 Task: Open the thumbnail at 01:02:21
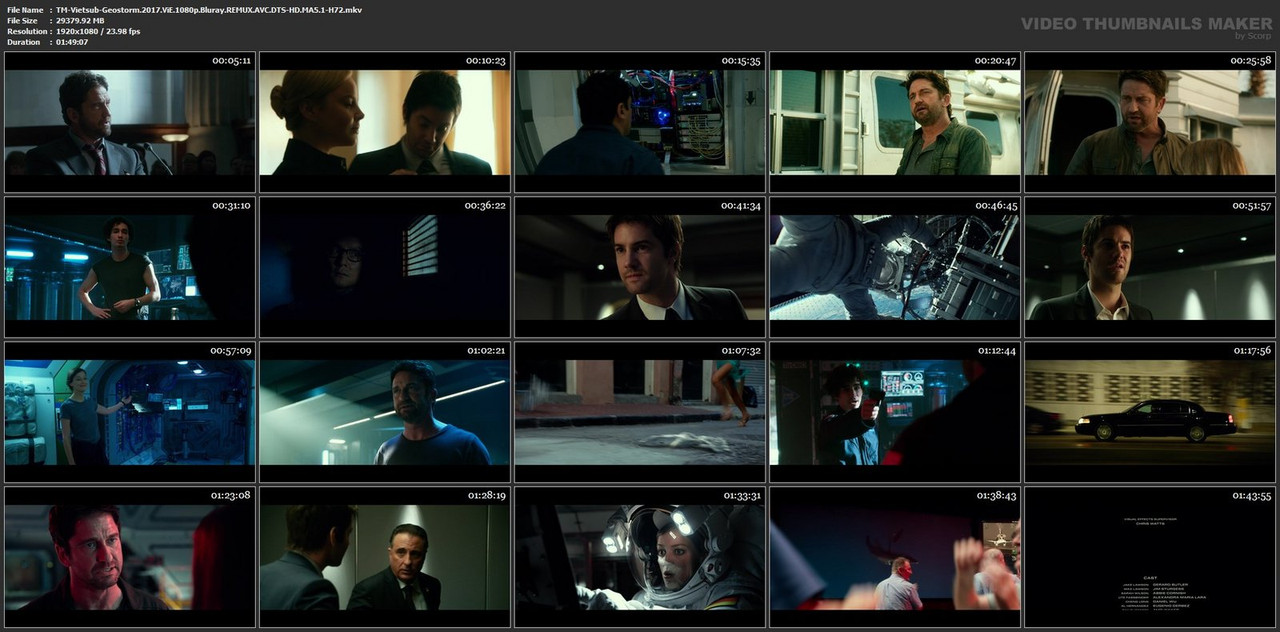(385, 412)
